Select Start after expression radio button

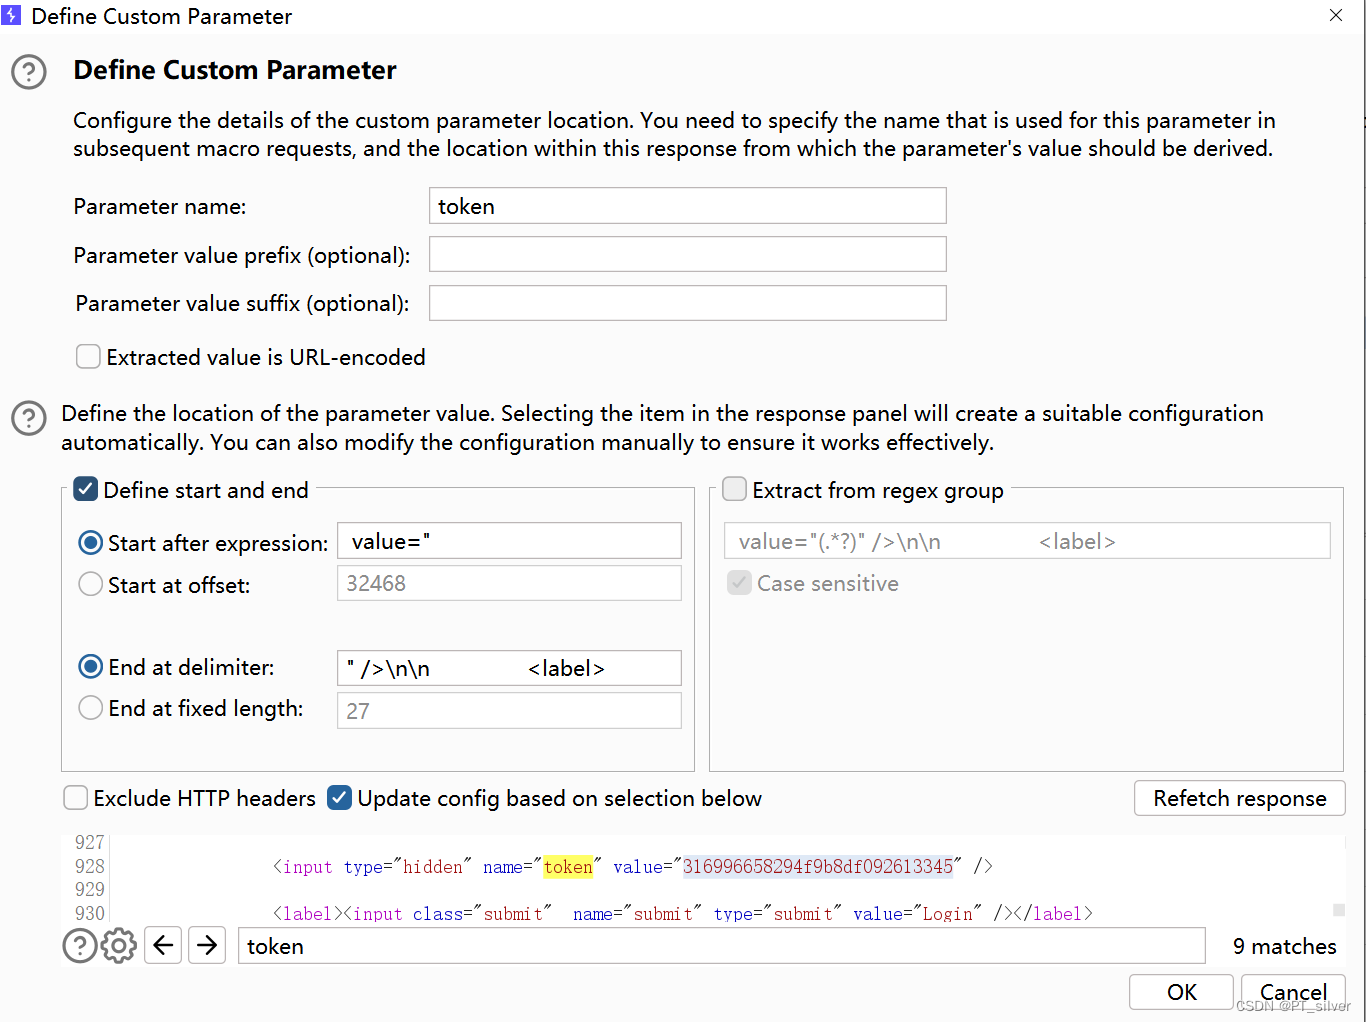tap(91, 543)
